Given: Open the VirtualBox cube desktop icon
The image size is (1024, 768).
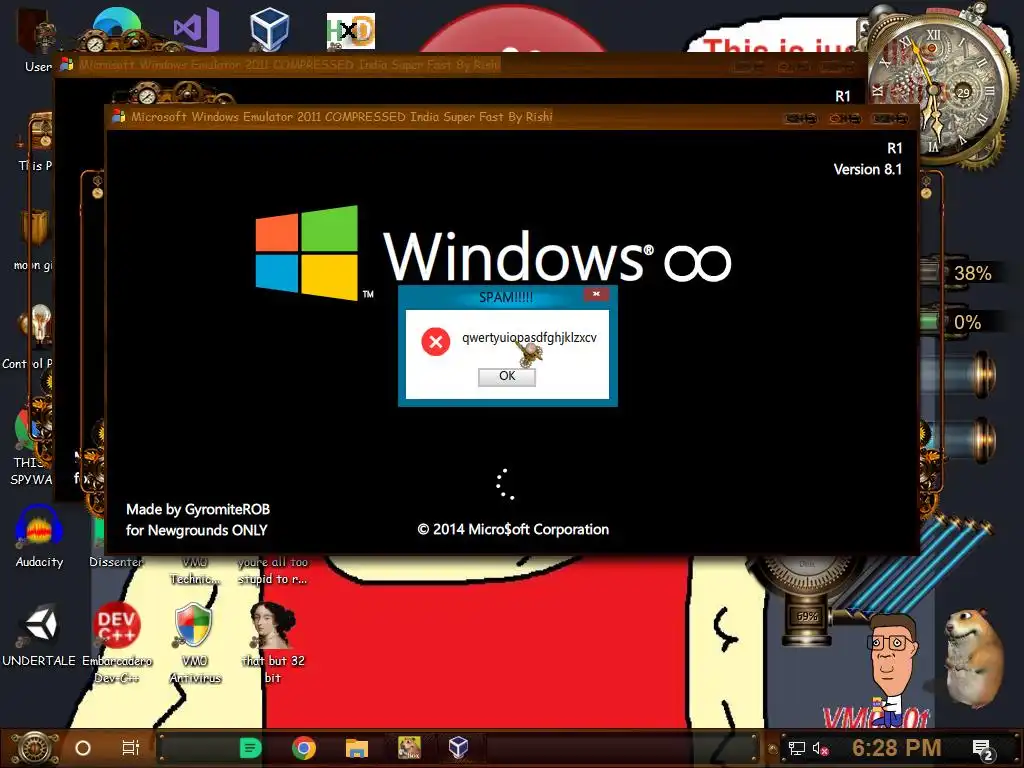Looking at the screenshot, I should 269,29.
